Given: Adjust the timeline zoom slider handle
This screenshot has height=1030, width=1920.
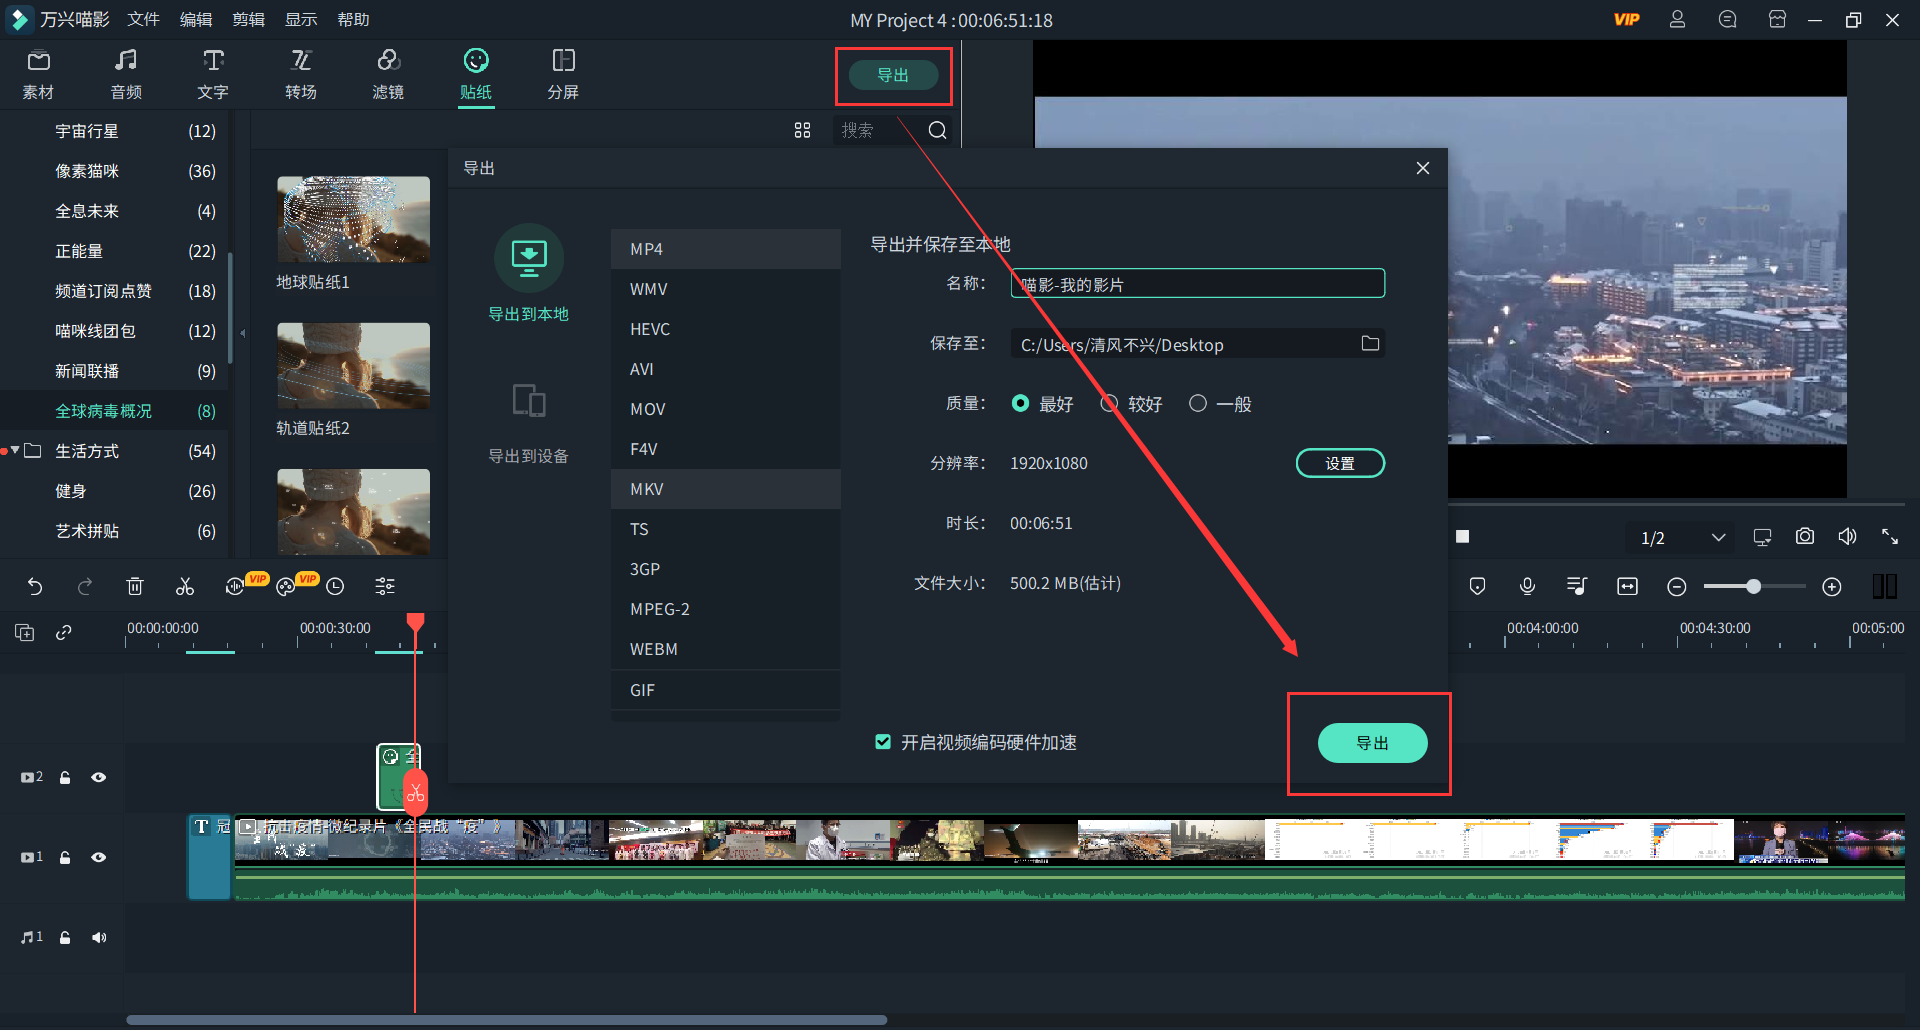Looking at the screenshot, I should 1753,587.
